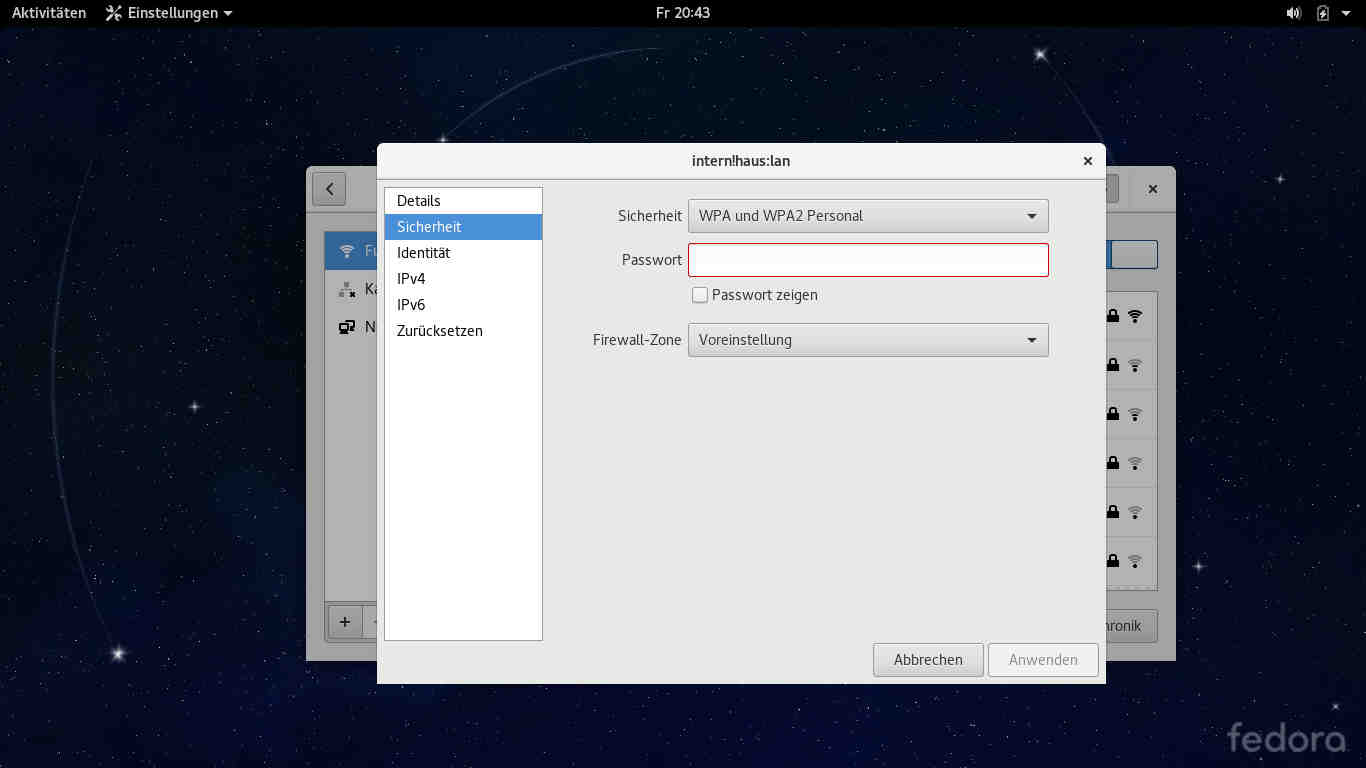Click the battery icon in the top bar

pyautogui.click(x=1323, y=13)
